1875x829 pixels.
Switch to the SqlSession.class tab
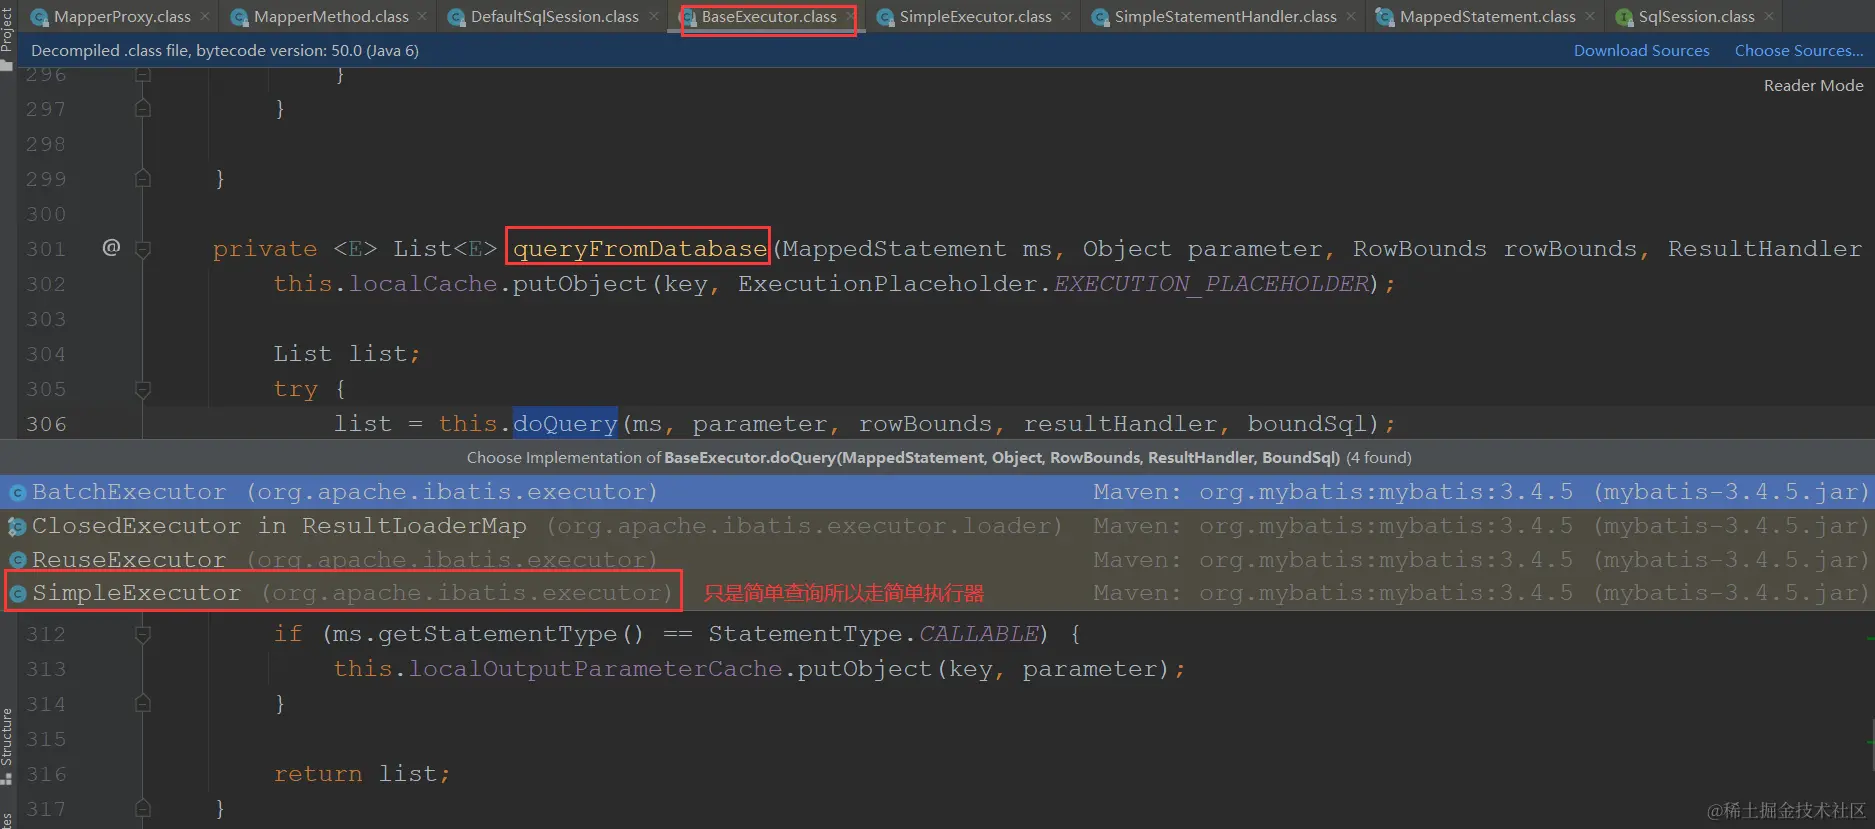tap(1696, 17)
